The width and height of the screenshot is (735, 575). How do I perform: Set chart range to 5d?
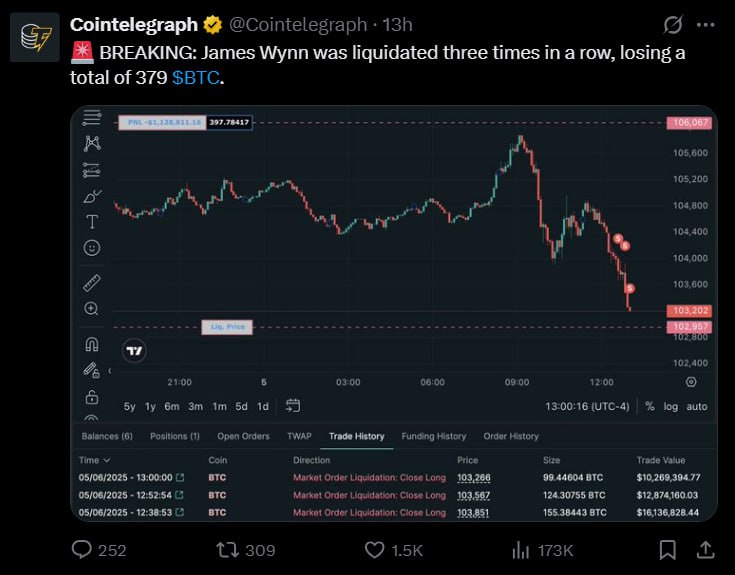point(241,406)
